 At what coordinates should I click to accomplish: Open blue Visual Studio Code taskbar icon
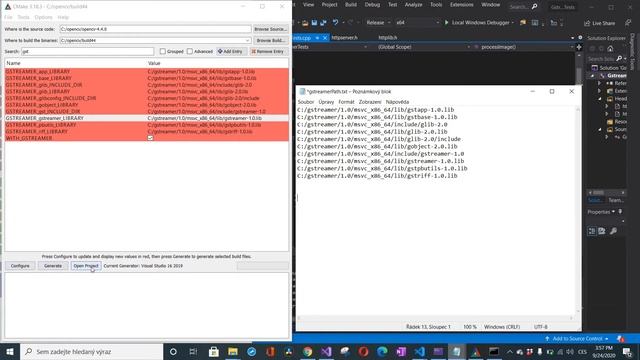[420, 351]
